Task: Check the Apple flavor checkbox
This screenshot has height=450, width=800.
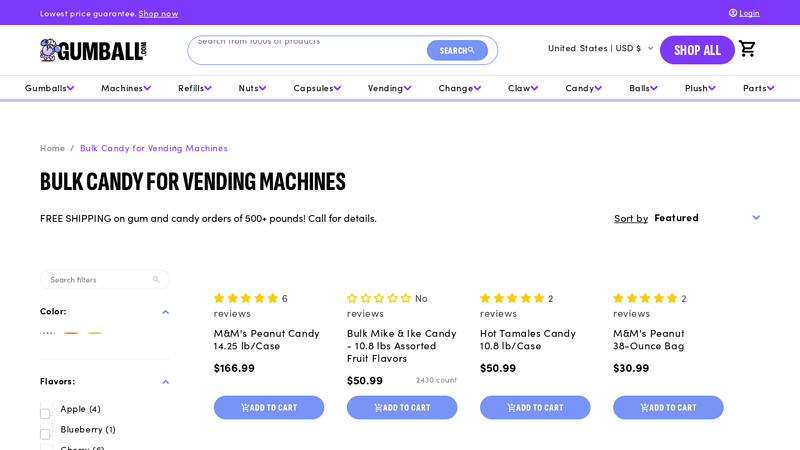Action: (45, 411)
